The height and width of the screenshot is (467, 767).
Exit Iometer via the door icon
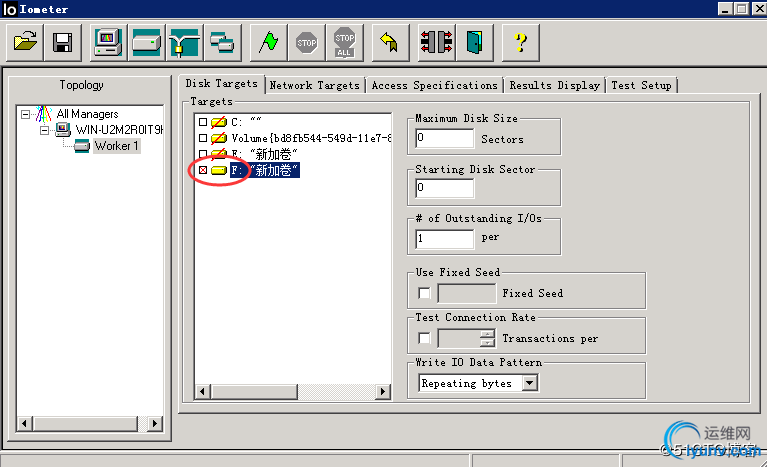474,43
